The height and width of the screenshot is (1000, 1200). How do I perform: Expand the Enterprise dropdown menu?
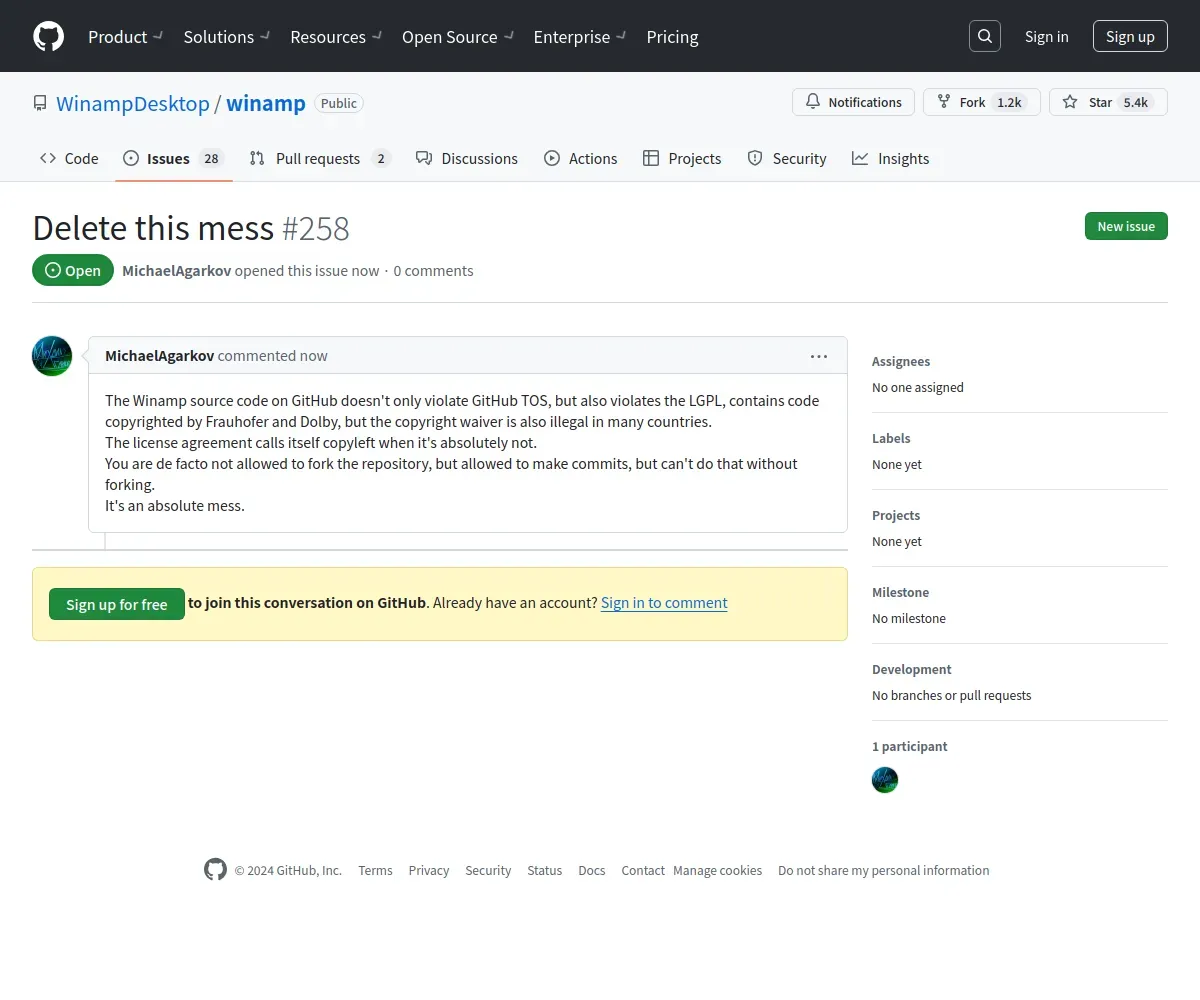tap(580, 37)
